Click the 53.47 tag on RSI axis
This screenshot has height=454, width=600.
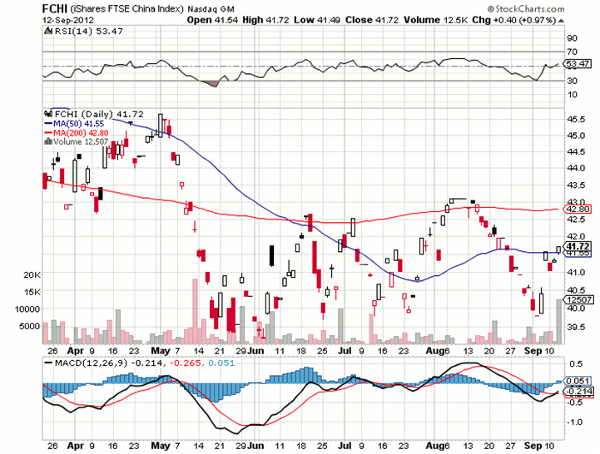click(x=579, y=64)
